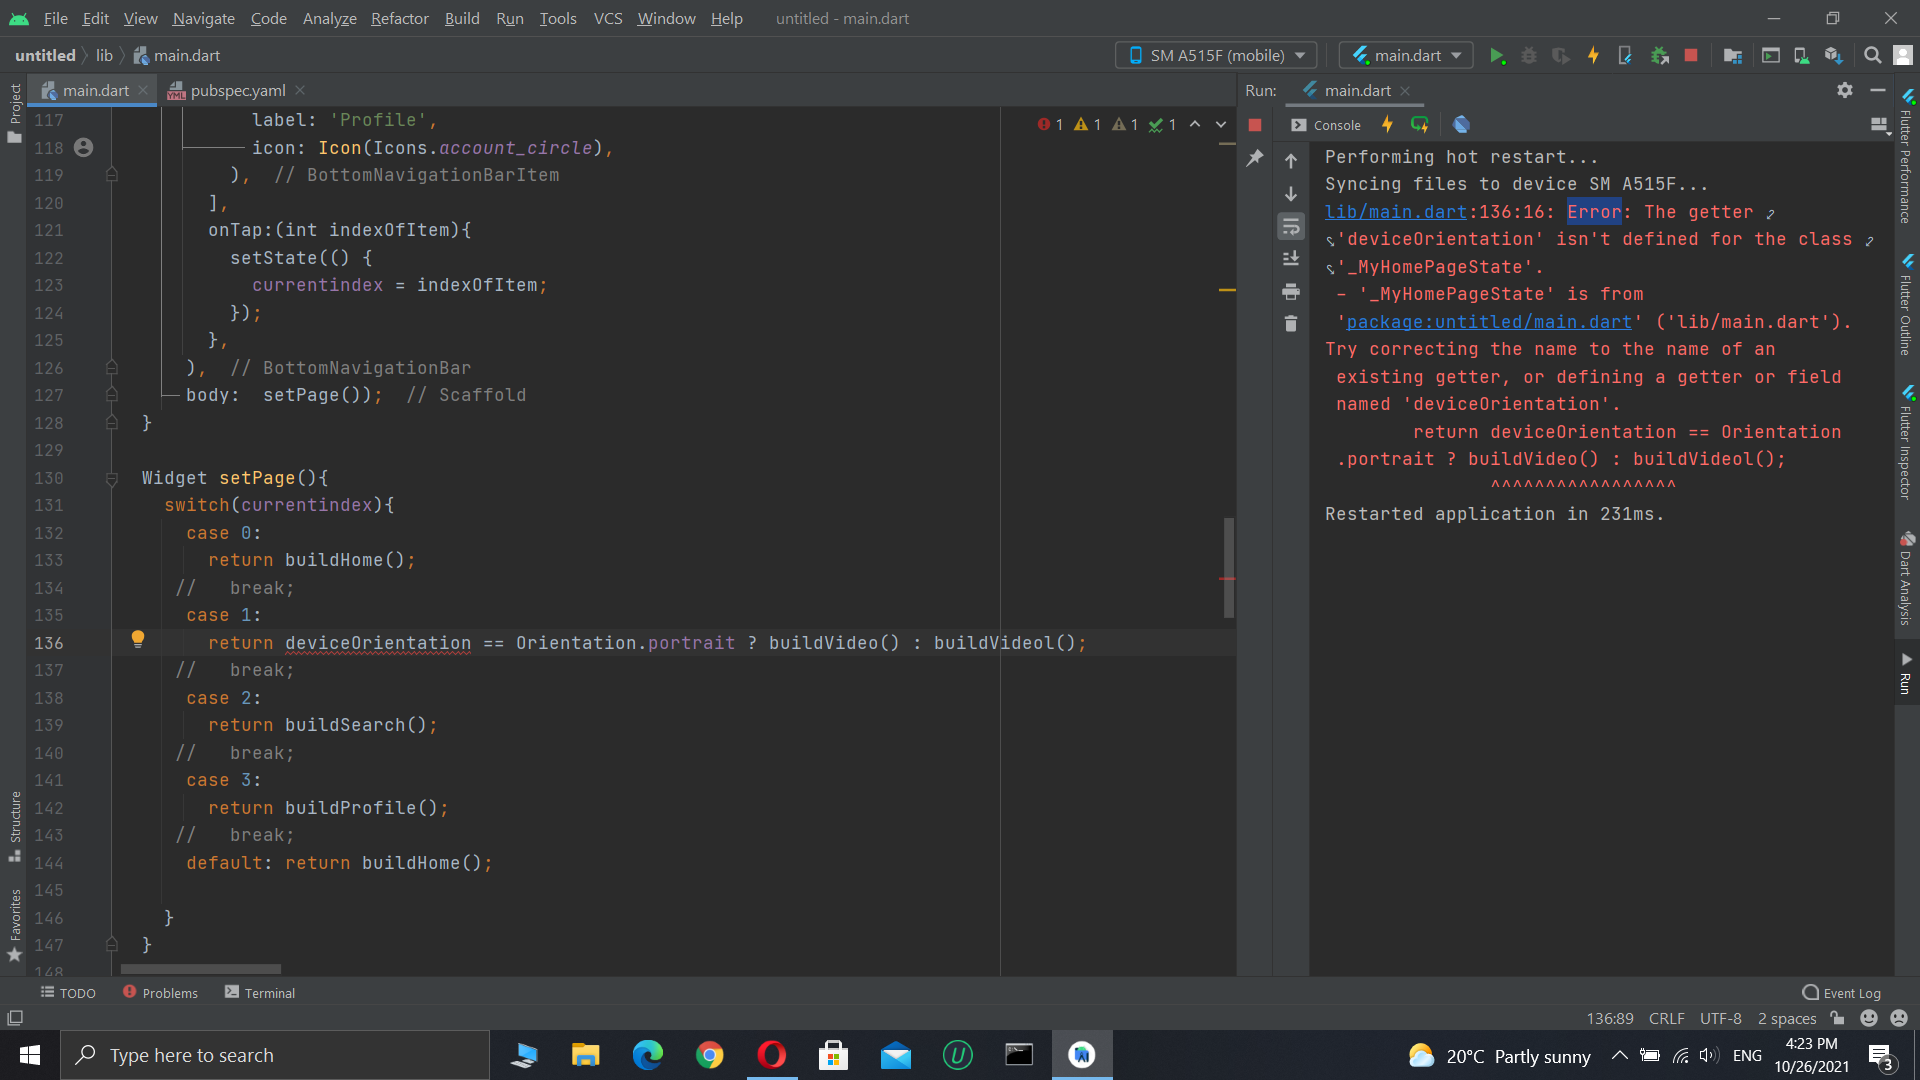Print the console output
This screenshot has width=1920, height=1080.
1291,292
